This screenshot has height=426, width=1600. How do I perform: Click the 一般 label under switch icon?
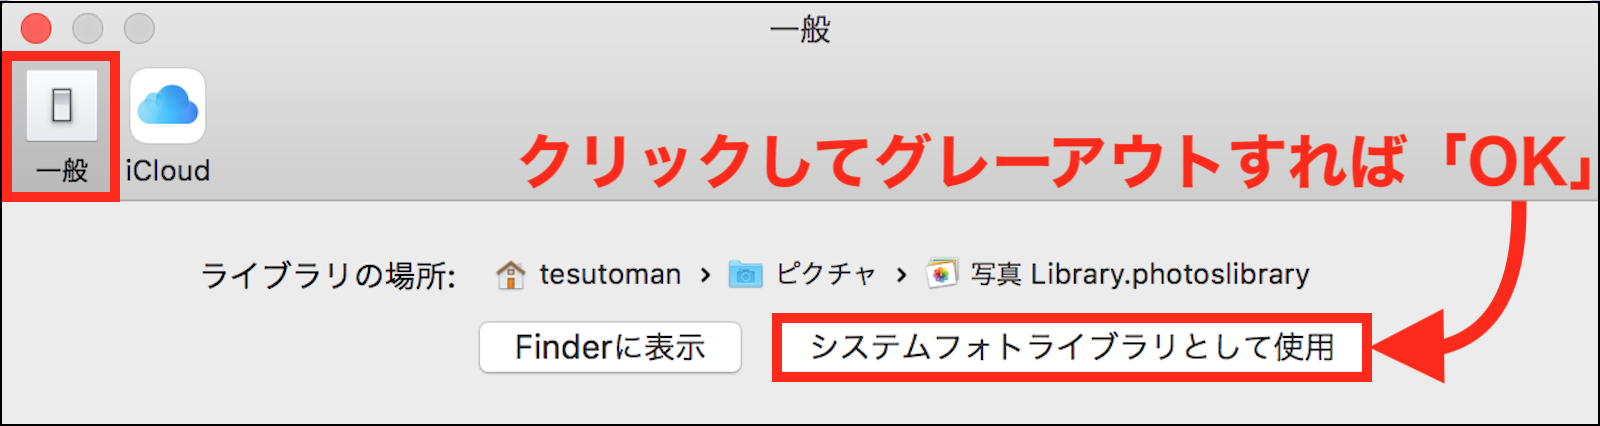(62, 171)
